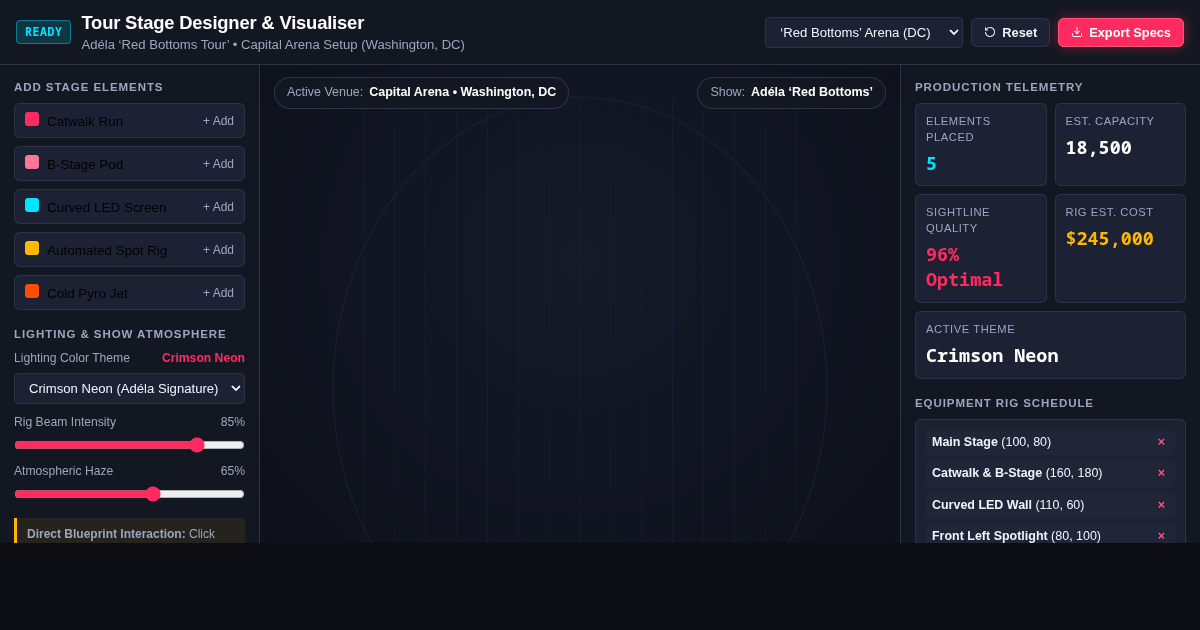Image resolution: width=1200 pixels, height=630 pixels.
Task: Click the B-Stage Pod color swatch
Action: [x=32, y=162]
